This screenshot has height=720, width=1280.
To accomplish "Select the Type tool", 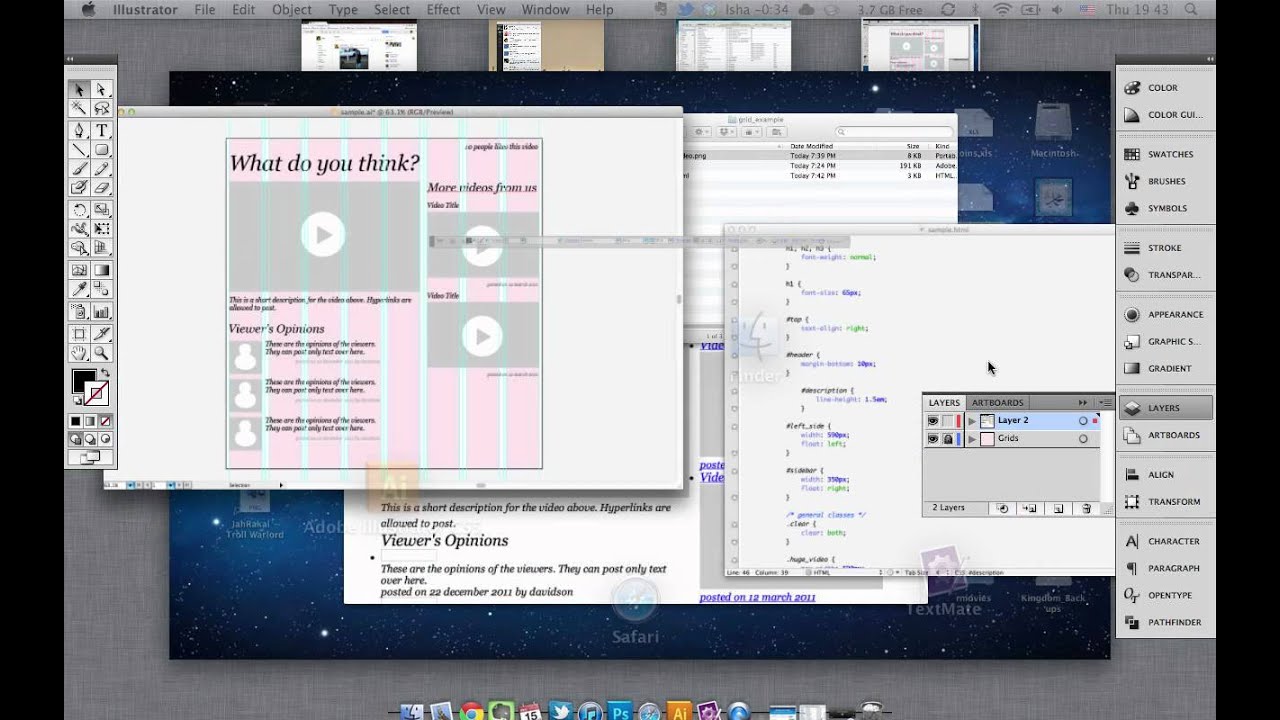I will click(103, 130).
